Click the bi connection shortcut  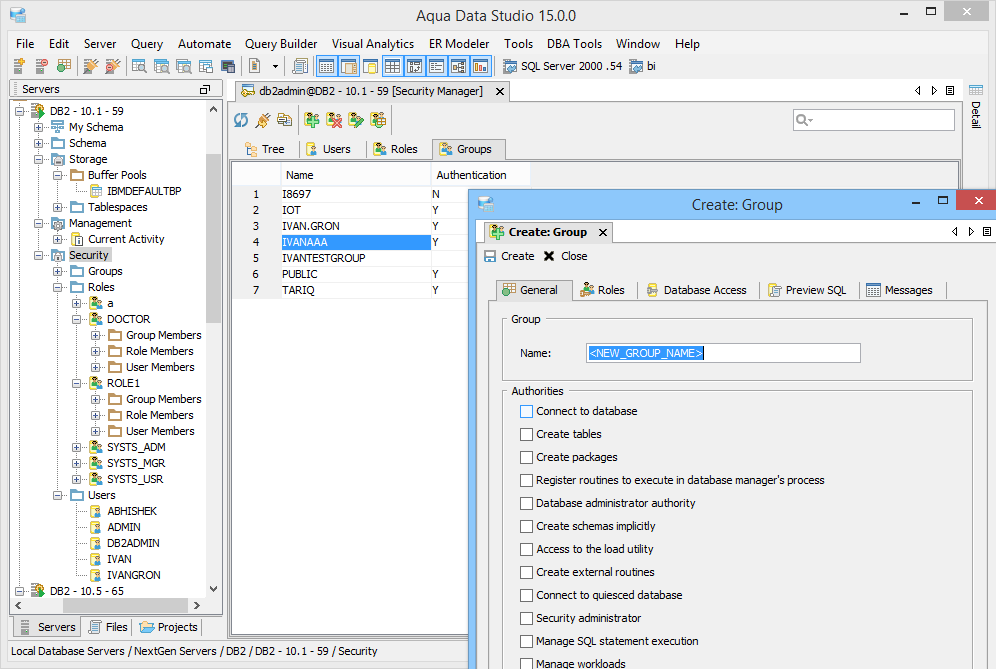[643, 66]
